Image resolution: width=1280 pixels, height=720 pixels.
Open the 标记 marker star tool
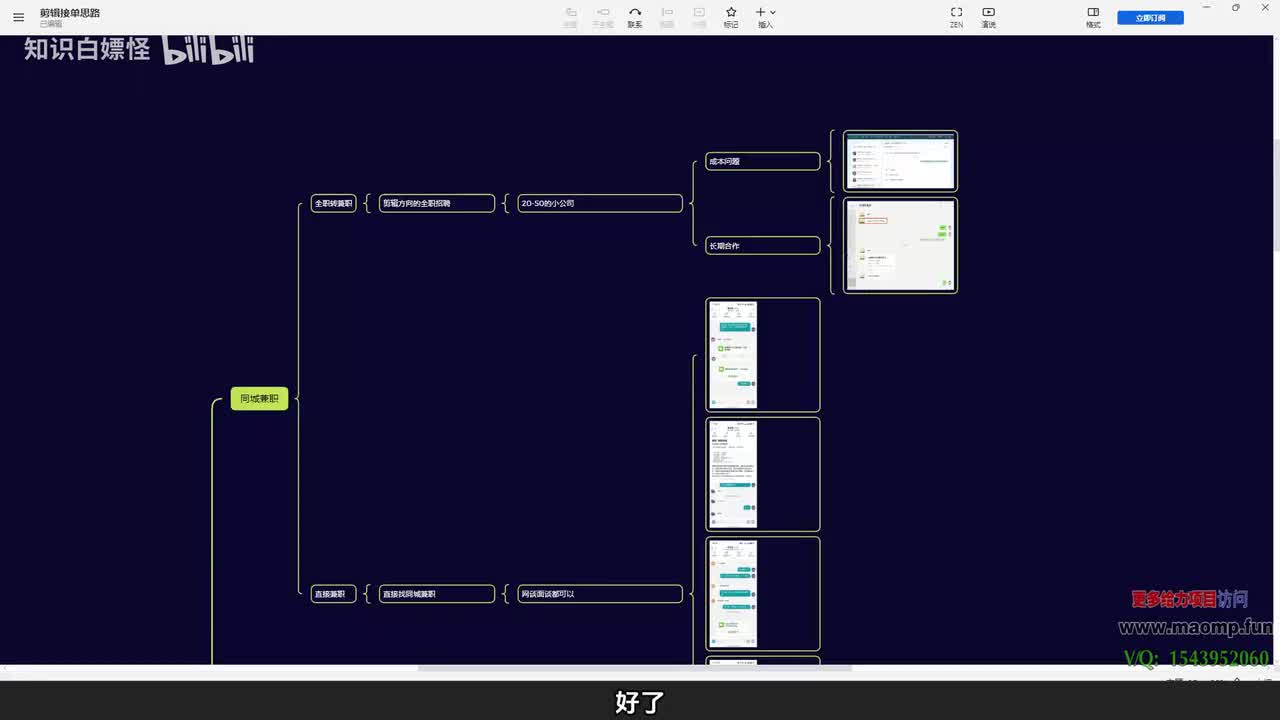pyautogui.click(x=731, y=17)
